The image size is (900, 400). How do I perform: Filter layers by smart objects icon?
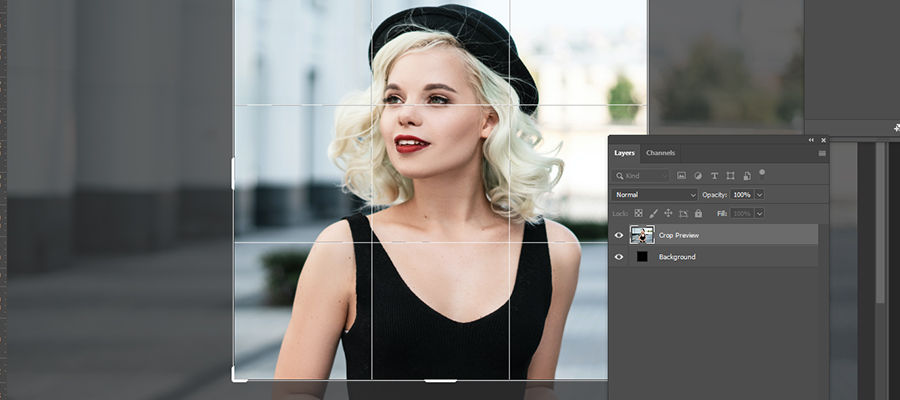click(x=747, y=176)
